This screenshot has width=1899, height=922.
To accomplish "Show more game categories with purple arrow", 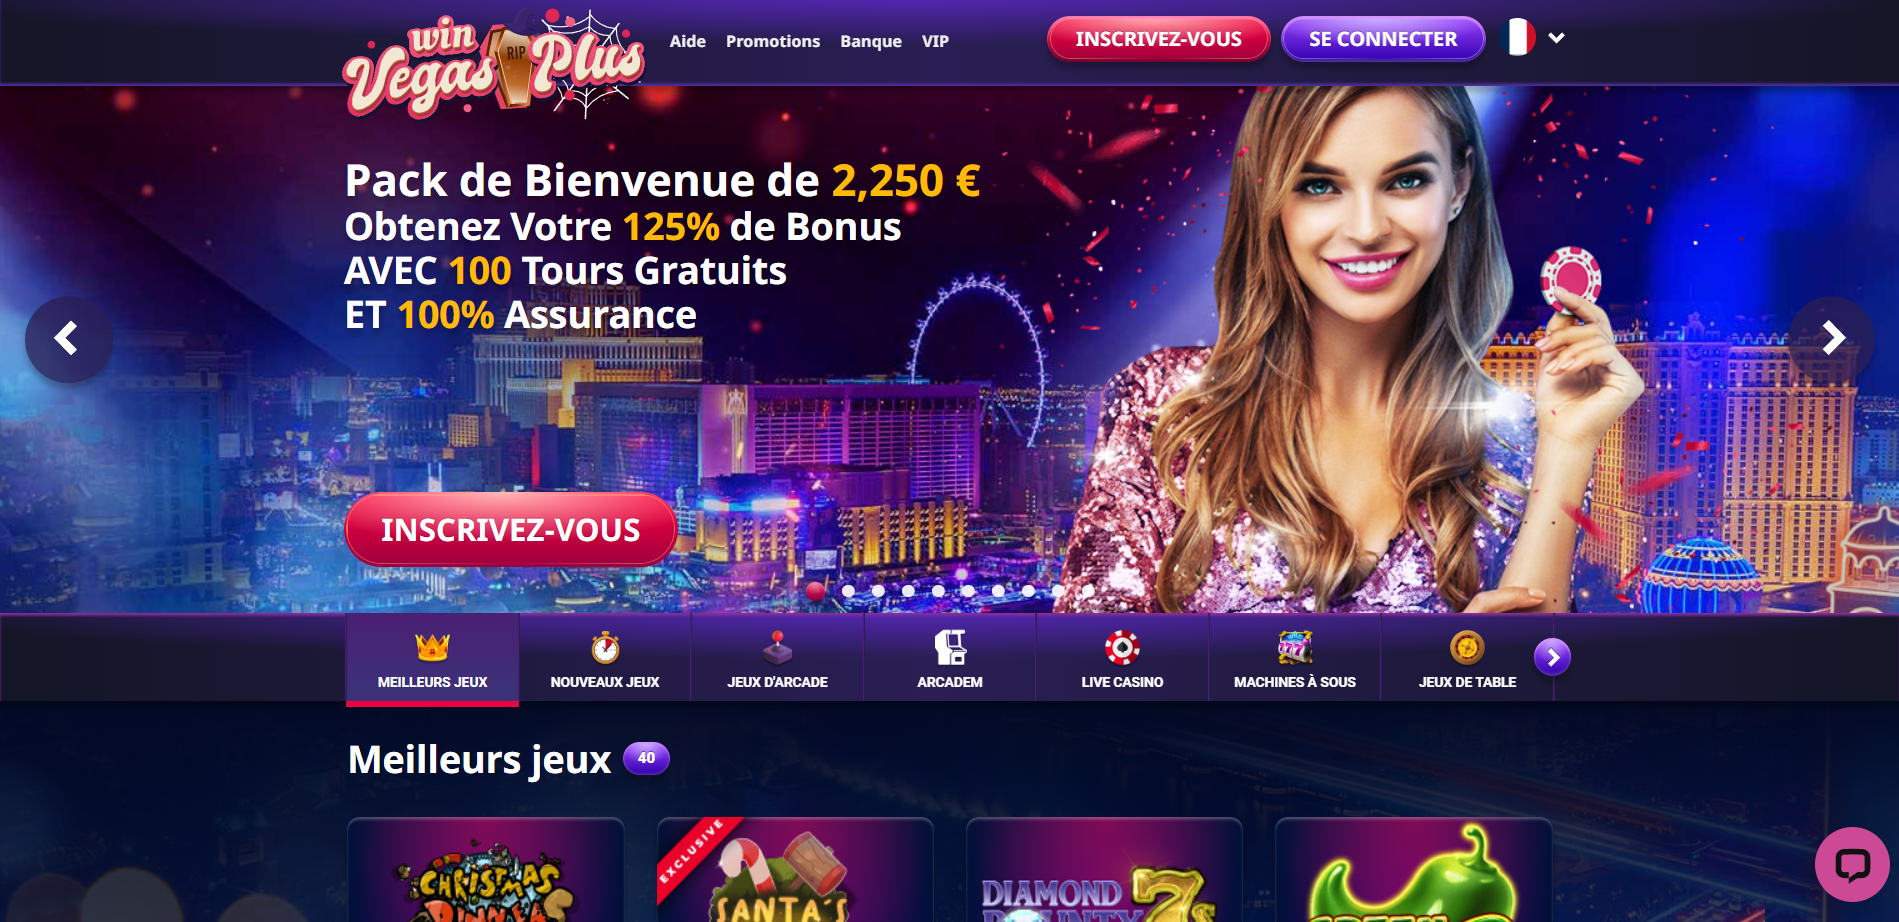I will [x=1552, y=657].
